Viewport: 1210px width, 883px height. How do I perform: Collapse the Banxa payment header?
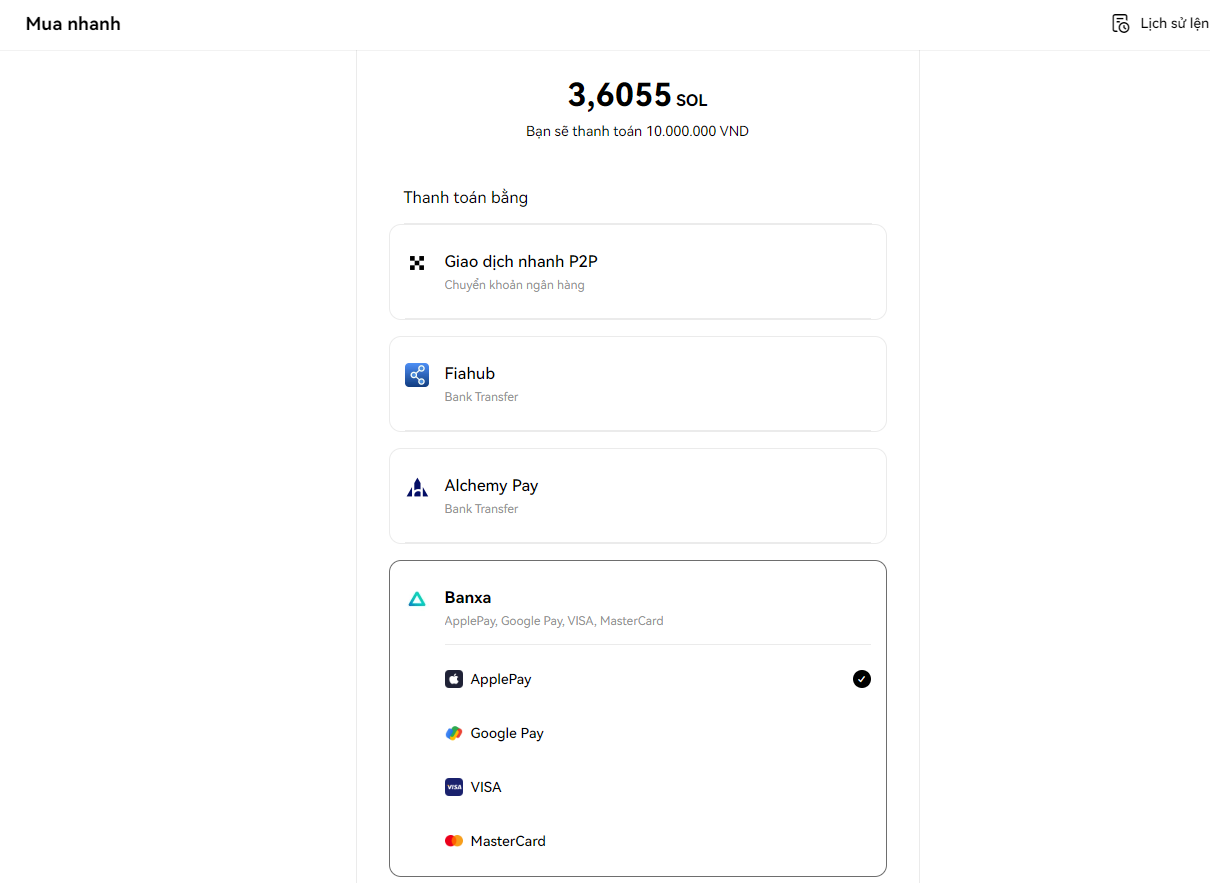click(637, 605)
